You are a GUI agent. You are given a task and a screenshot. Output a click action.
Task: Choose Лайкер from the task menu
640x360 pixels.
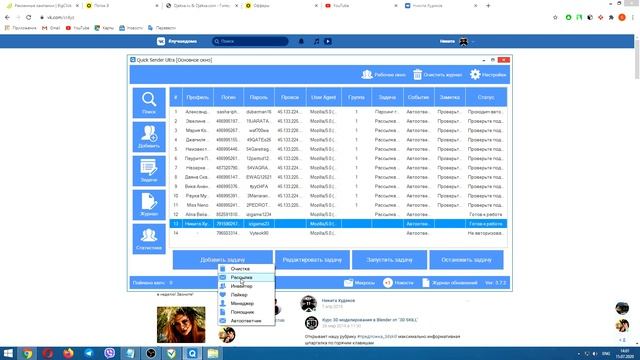(x=246, y=295)
